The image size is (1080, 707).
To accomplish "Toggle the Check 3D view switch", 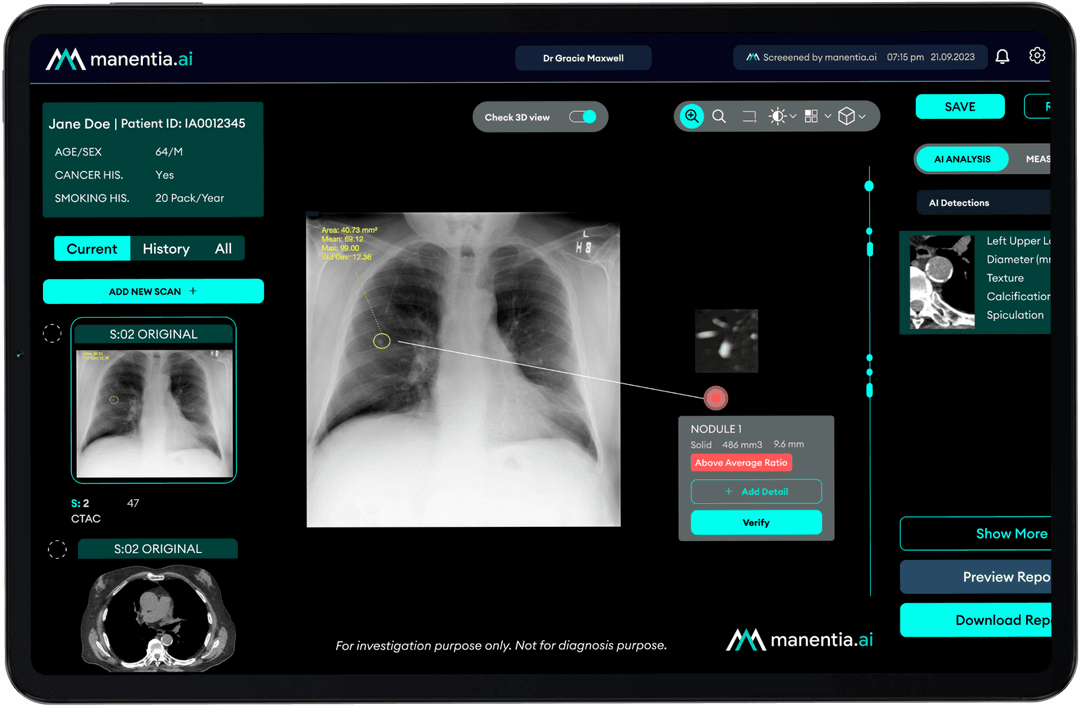I will pos(583,116).
